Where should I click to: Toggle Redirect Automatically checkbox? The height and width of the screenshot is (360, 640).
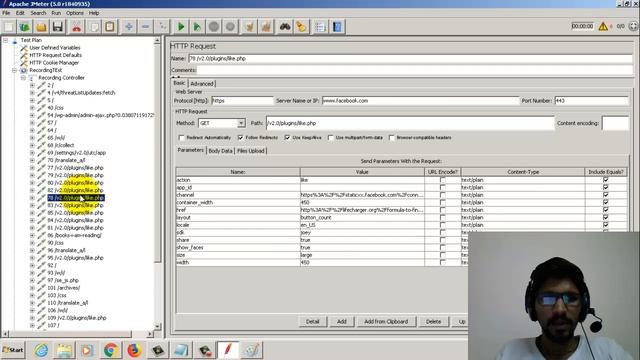[182, 138]
